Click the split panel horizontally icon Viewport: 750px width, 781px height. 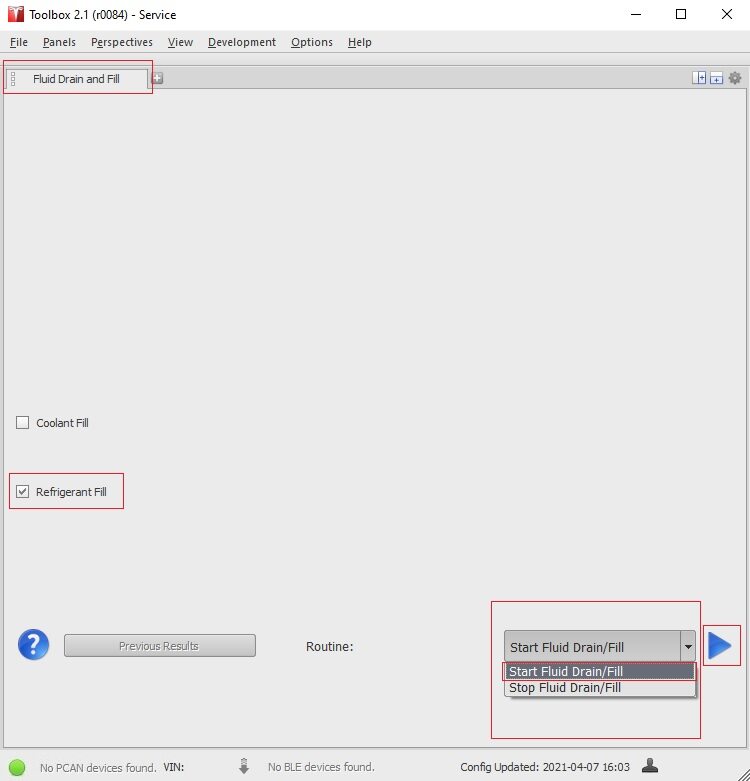pos(716,78)
